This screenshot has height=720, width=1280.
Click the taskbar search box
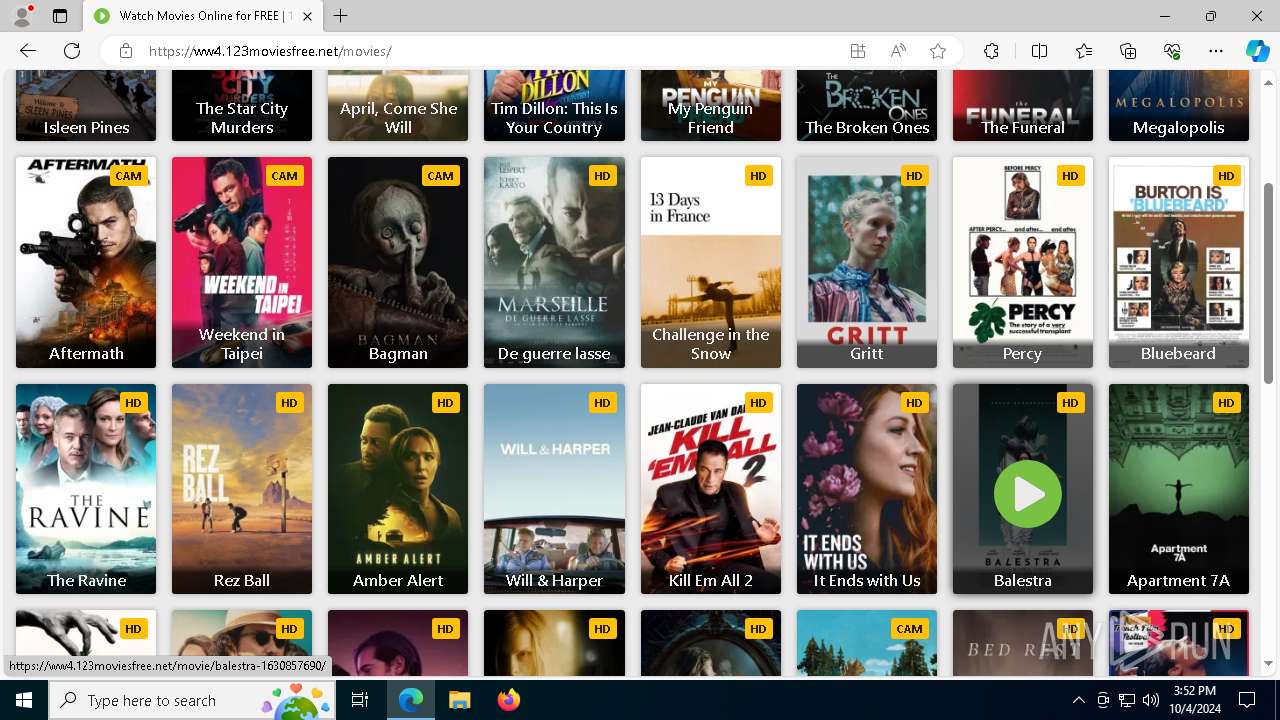coord(190,700)
